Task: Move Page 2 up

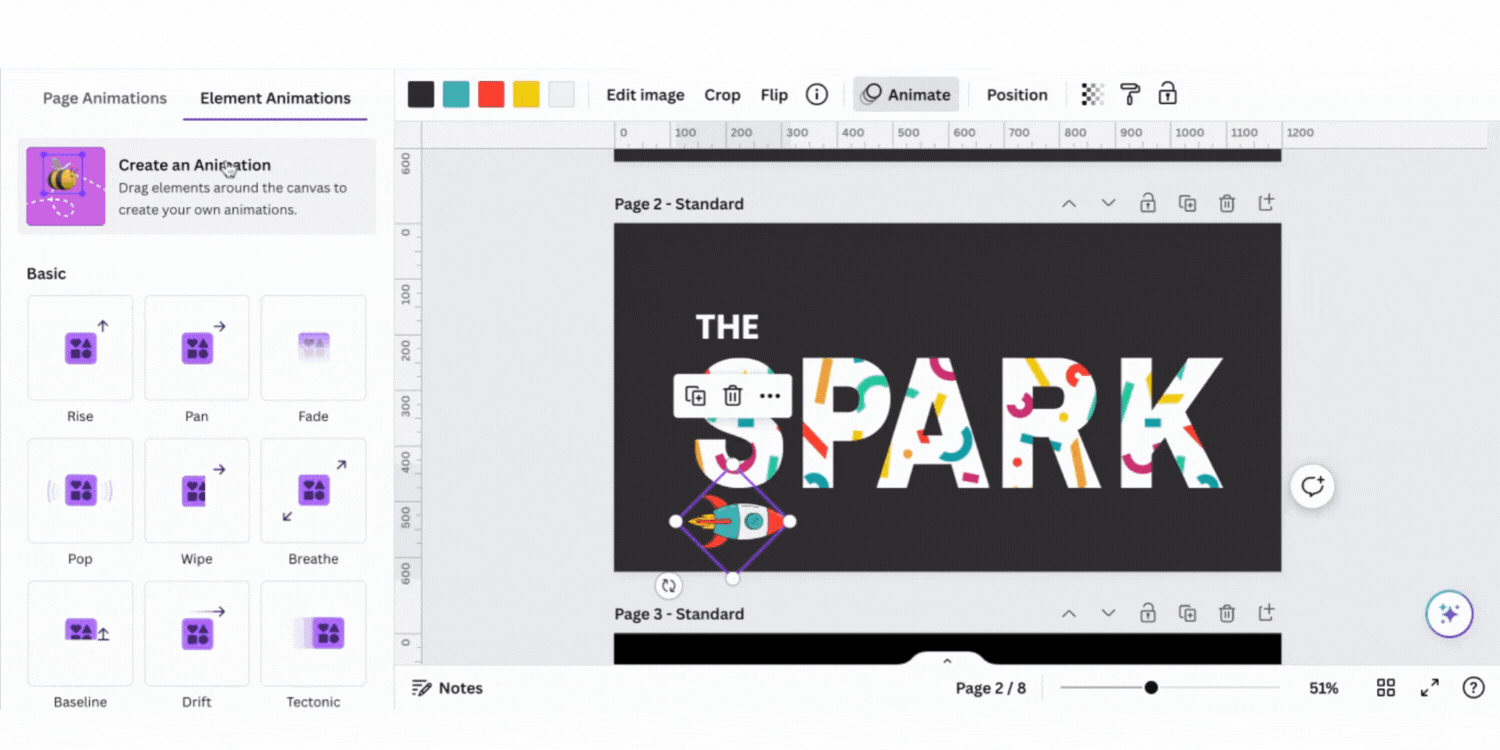Action: click(1069, 203)
